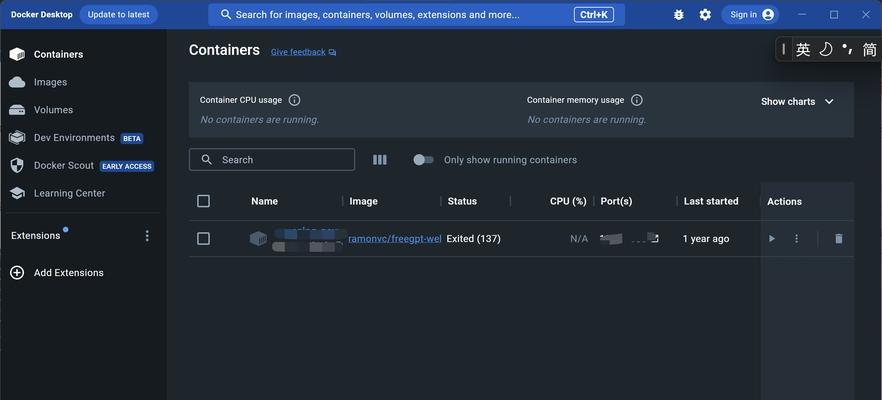Start the freegpt container with play icon
882x400 pixels.
[772, 239]
